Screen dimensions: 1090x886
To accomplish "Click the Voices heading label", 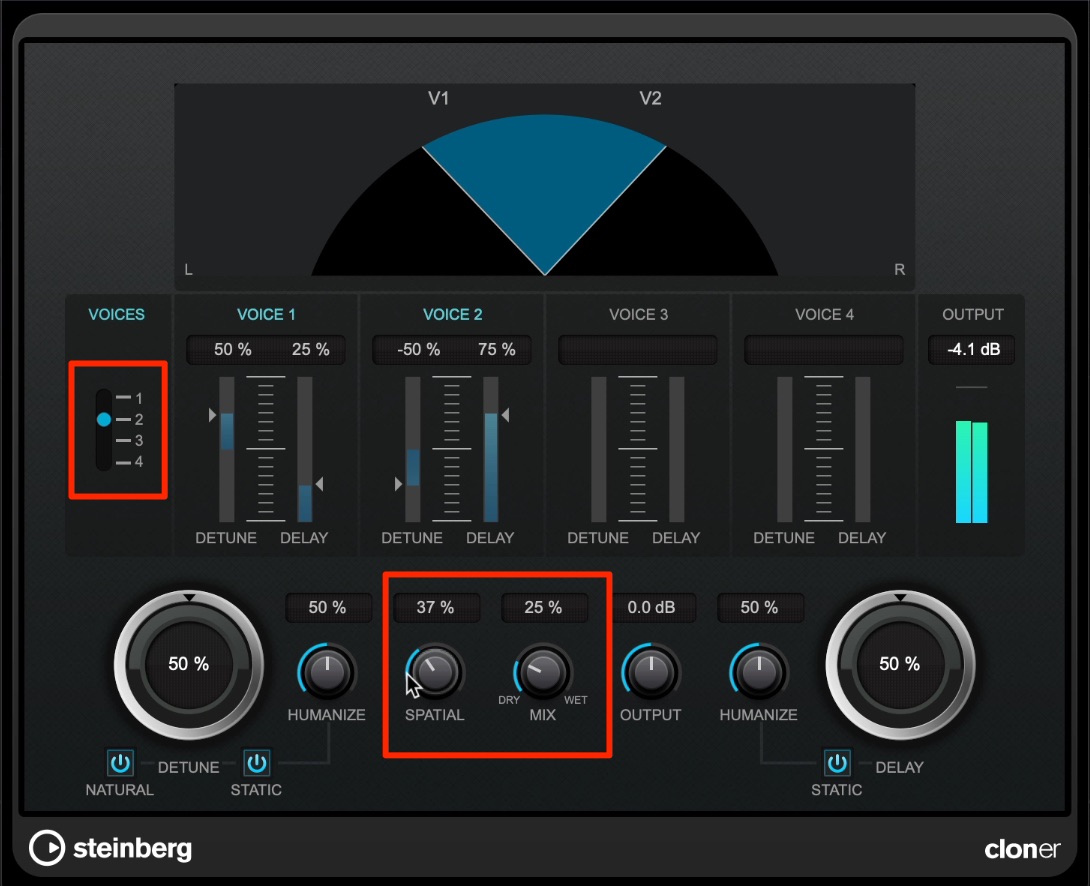I will click(117, 315).
